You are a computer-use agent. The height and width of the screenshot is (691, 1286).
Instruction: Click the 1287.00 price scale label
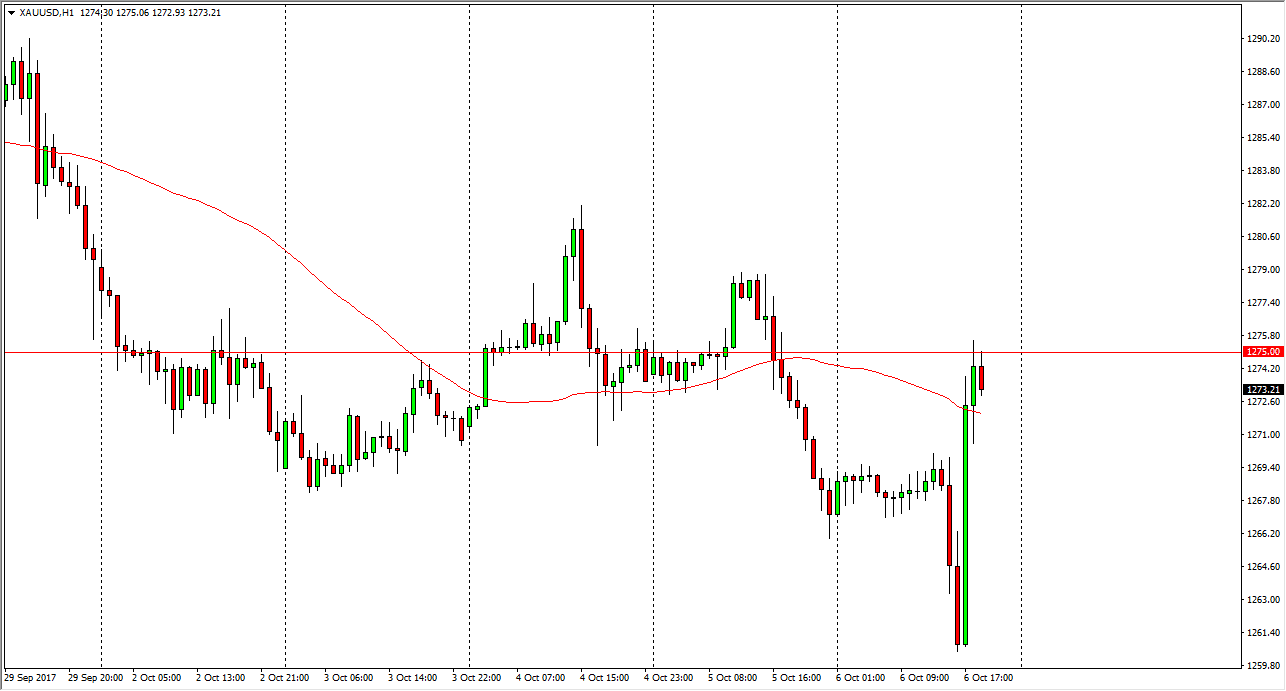1262,105
